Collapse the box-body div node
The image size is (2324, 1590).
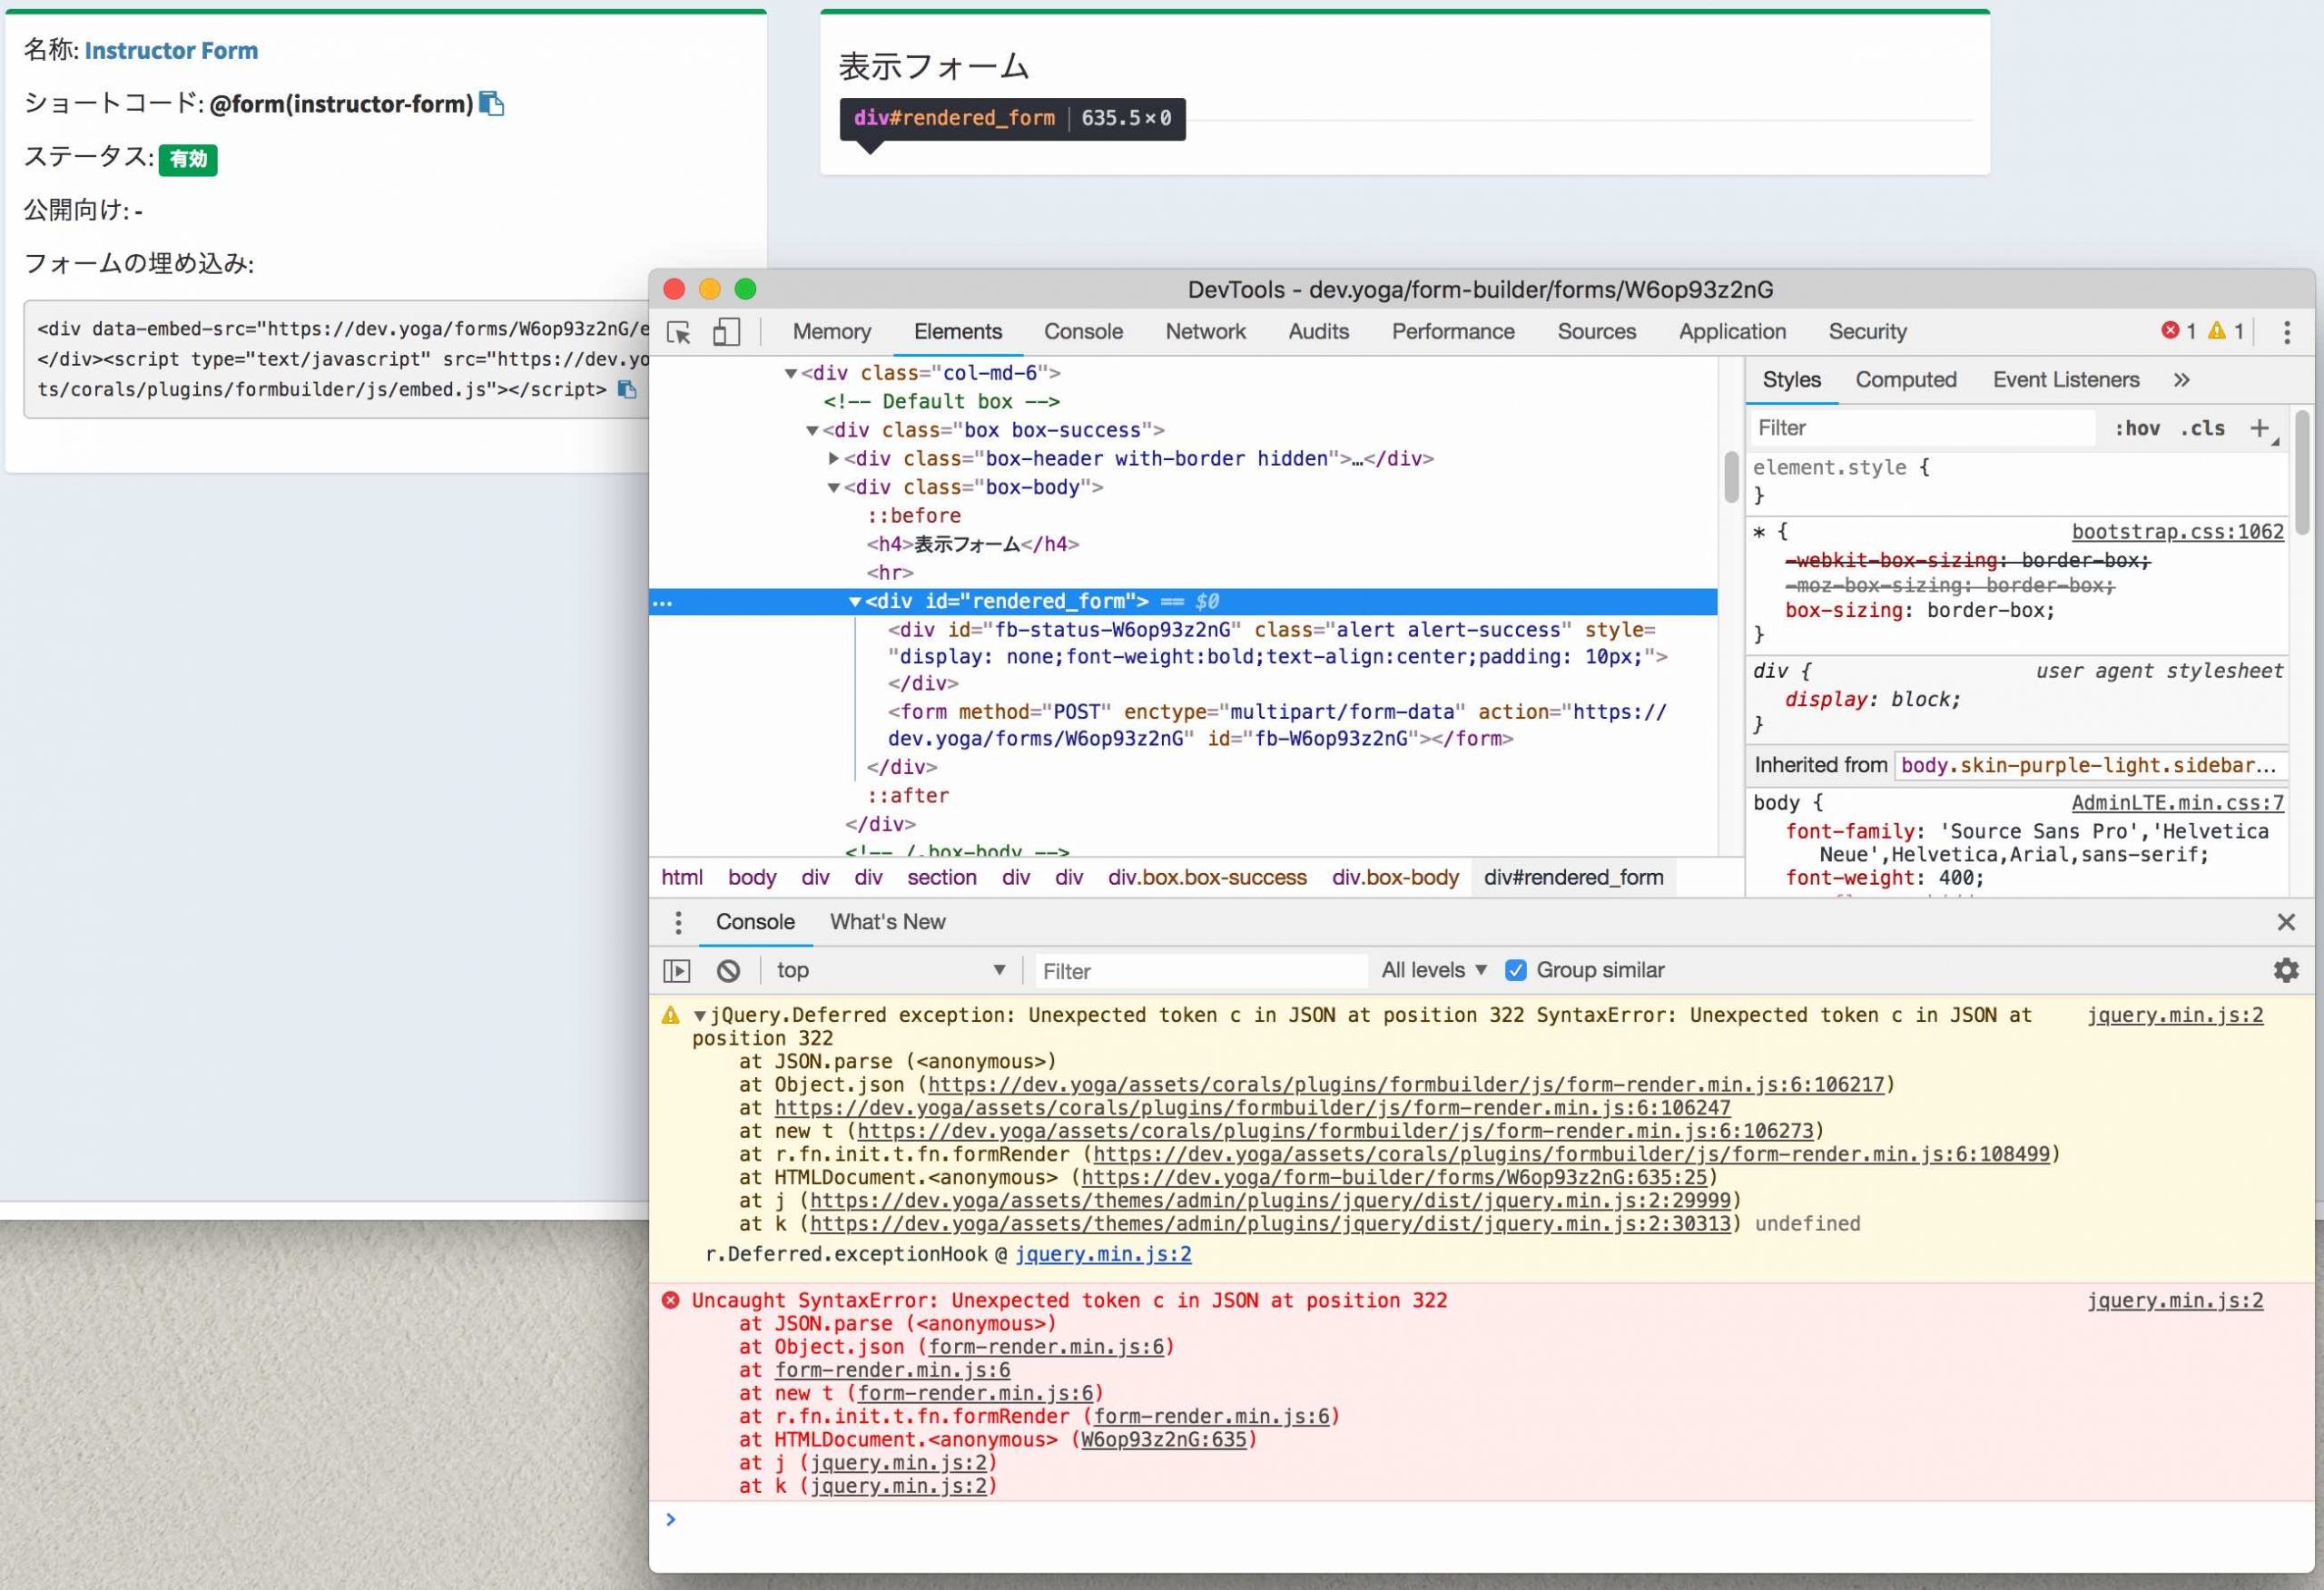click(x=833, y=487)
